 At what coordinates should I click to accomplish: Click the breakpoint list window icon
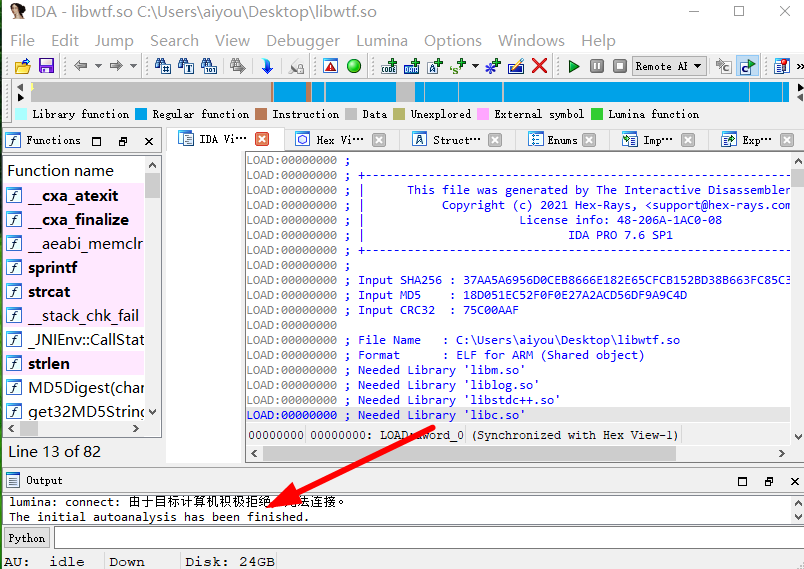tap(782, 66)
